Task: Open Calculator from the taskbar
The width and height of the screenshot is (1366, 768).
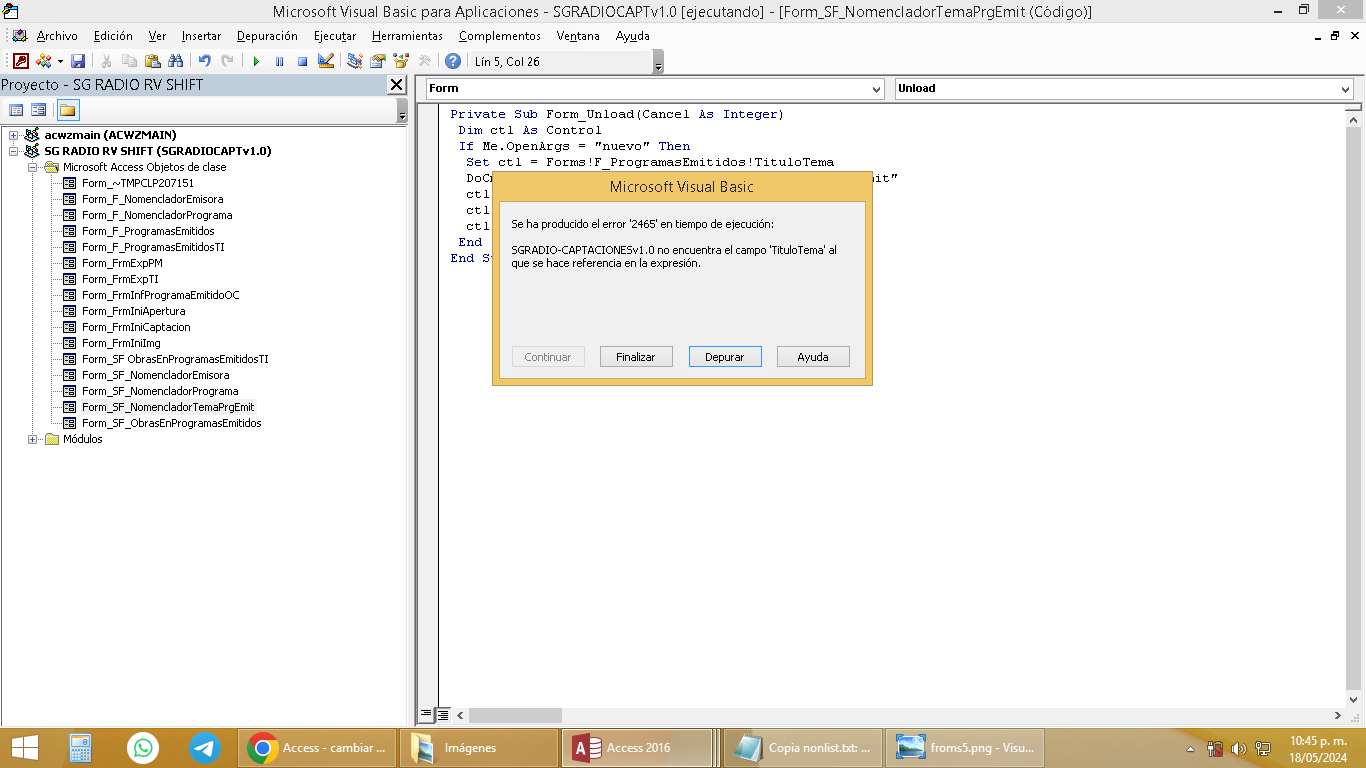Action: click(81, 748)
